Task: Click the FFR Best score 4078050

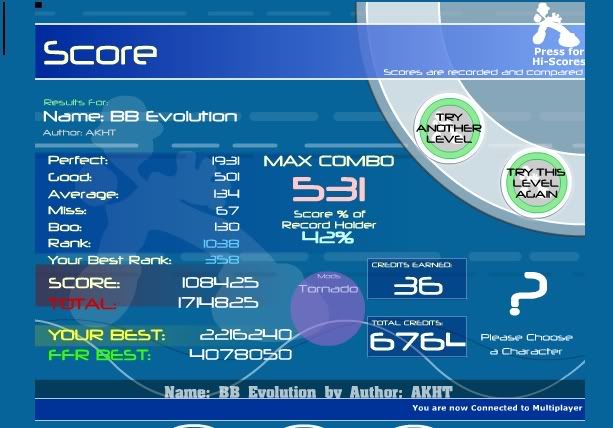Action: tap(240, 354)
